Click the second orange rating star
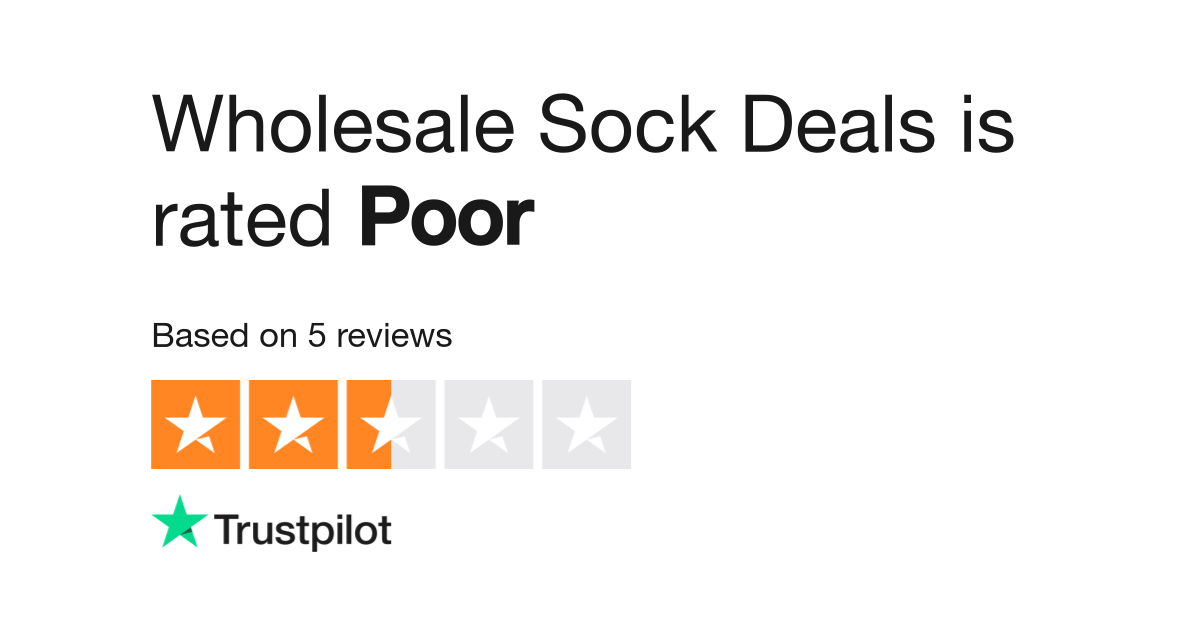The image size is (1200, 627). pyautogui.click(x=293, y=424)
